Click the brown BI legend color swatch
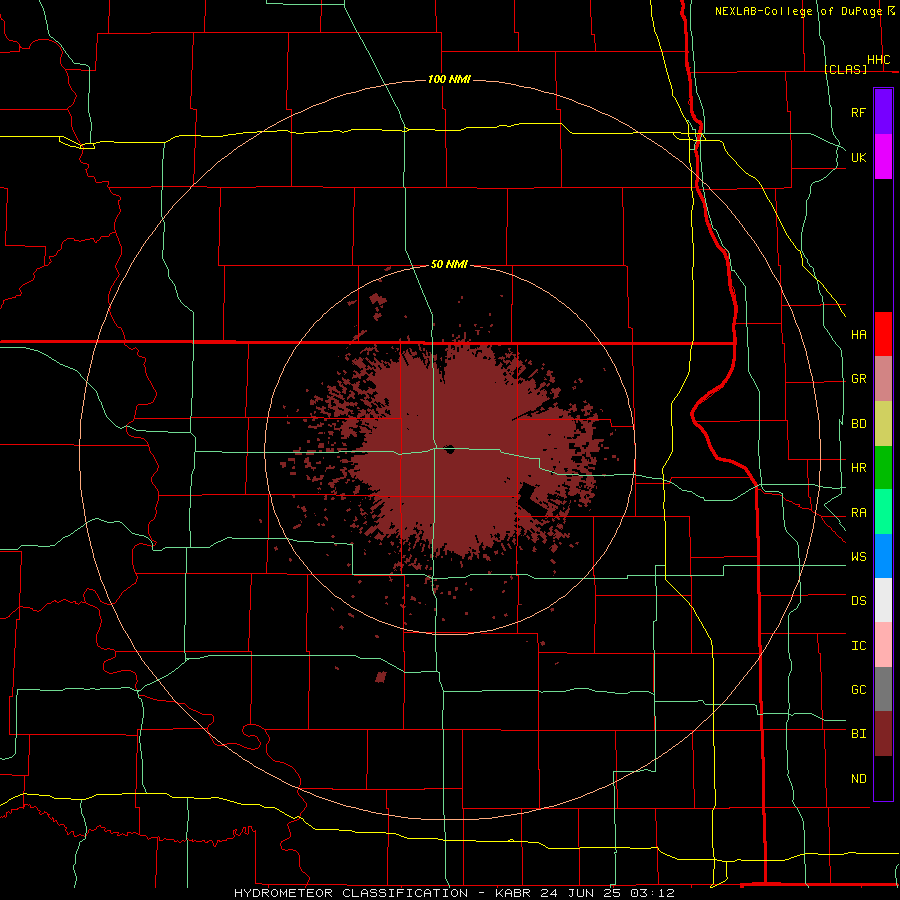The width and height of the screenshot is (900, 900). 883,734
